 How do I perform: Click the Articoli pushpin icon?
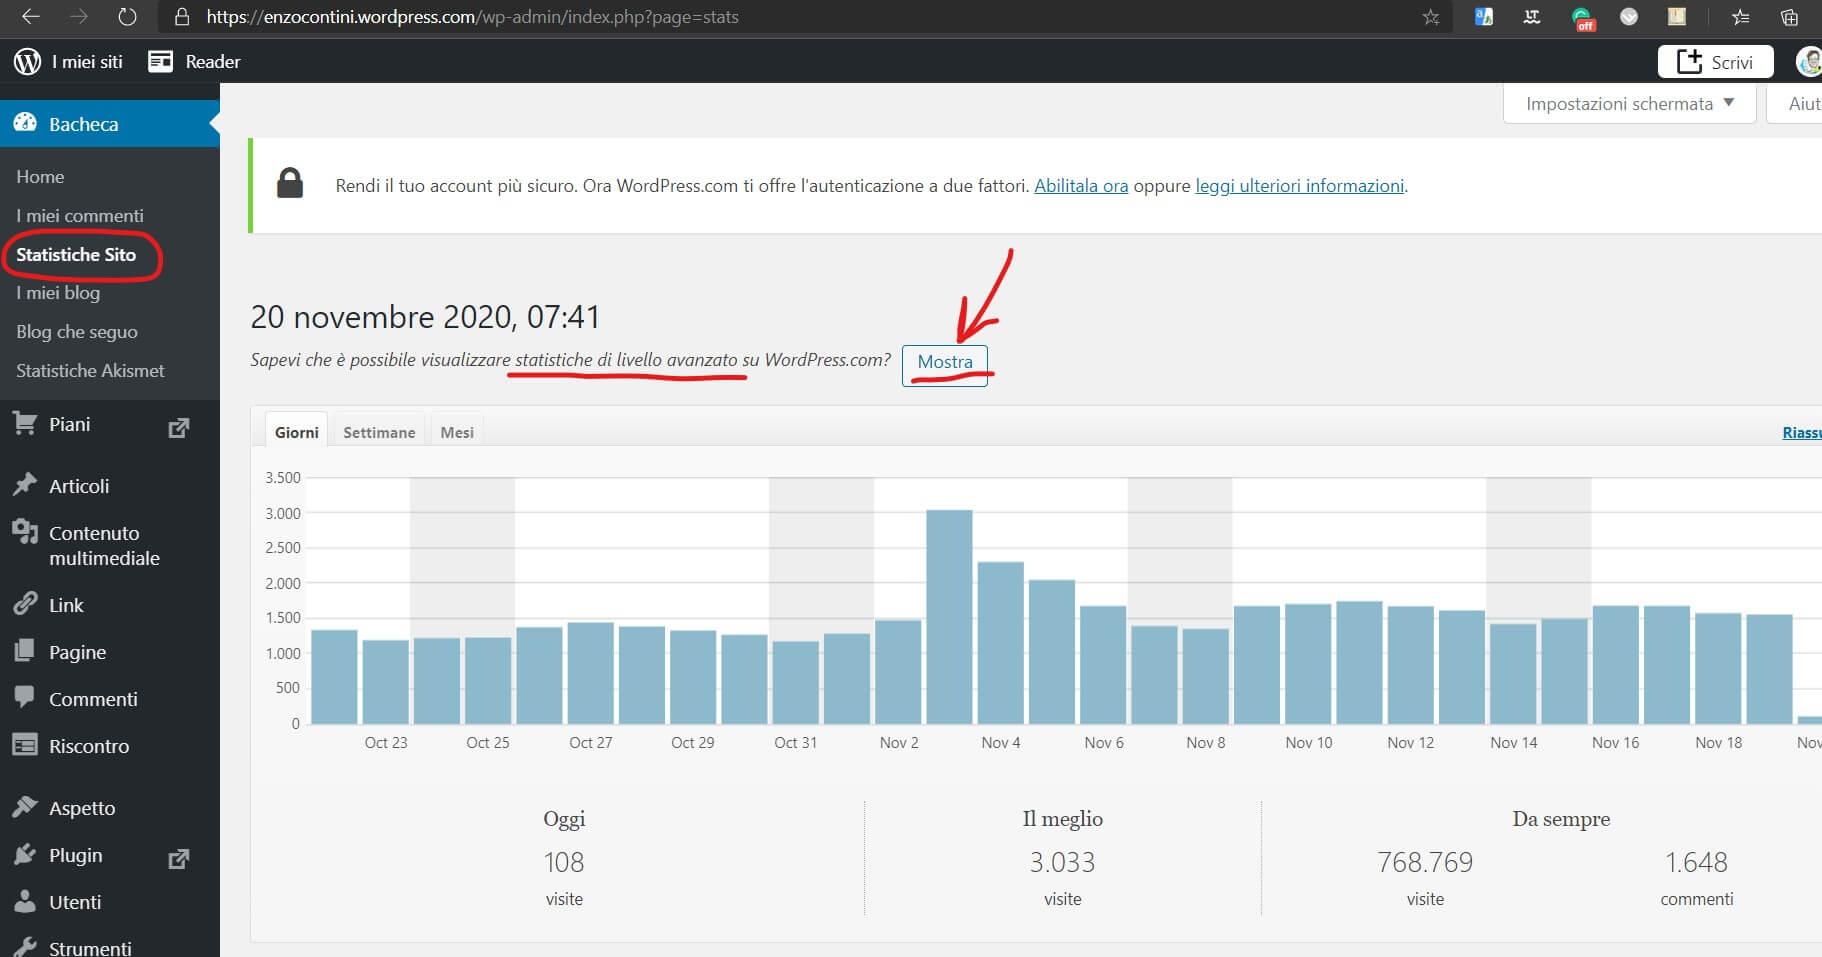(x=25, y=485)
